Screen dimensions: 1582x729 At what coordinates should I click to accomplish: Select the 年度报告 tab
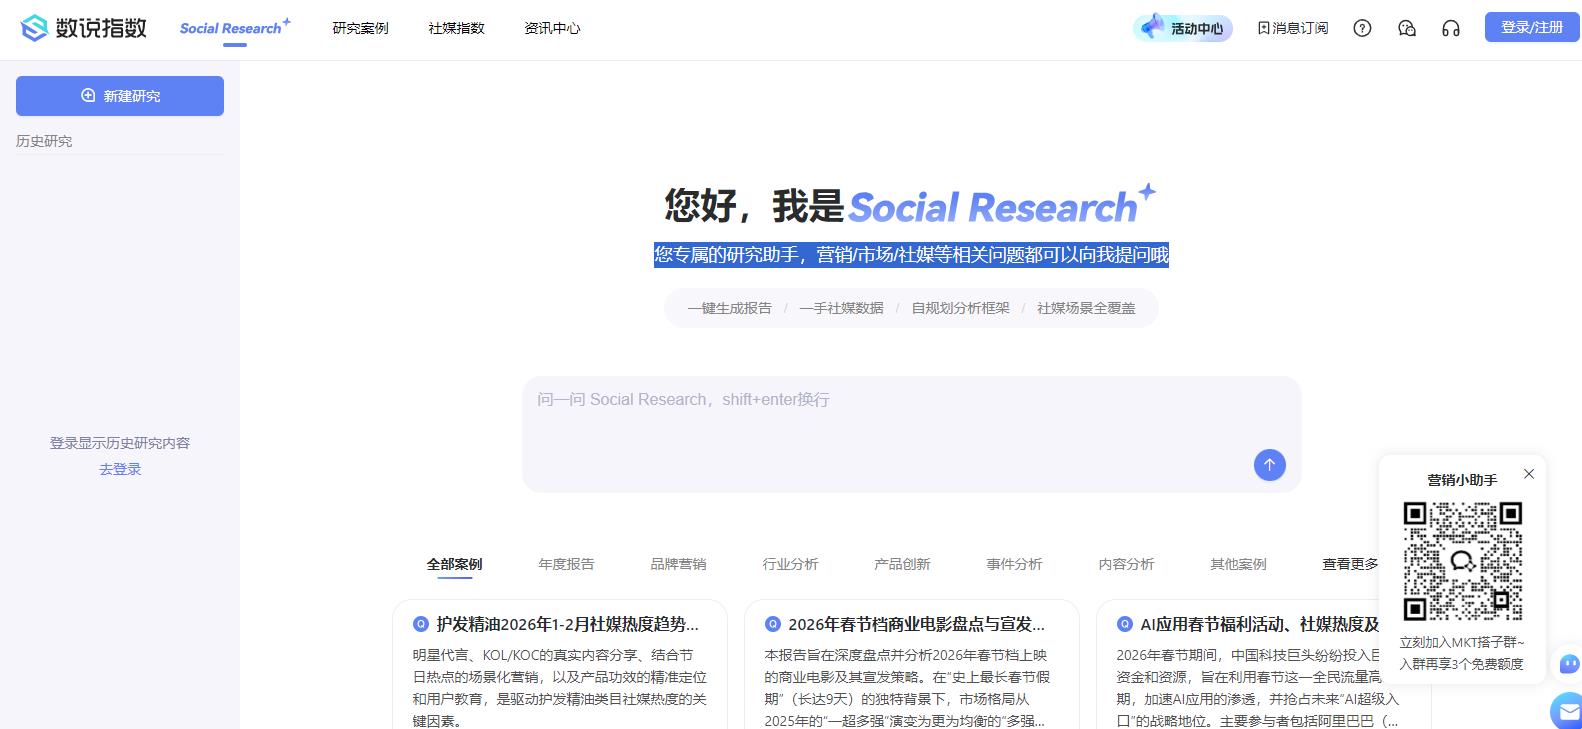[x=566, y=564]
